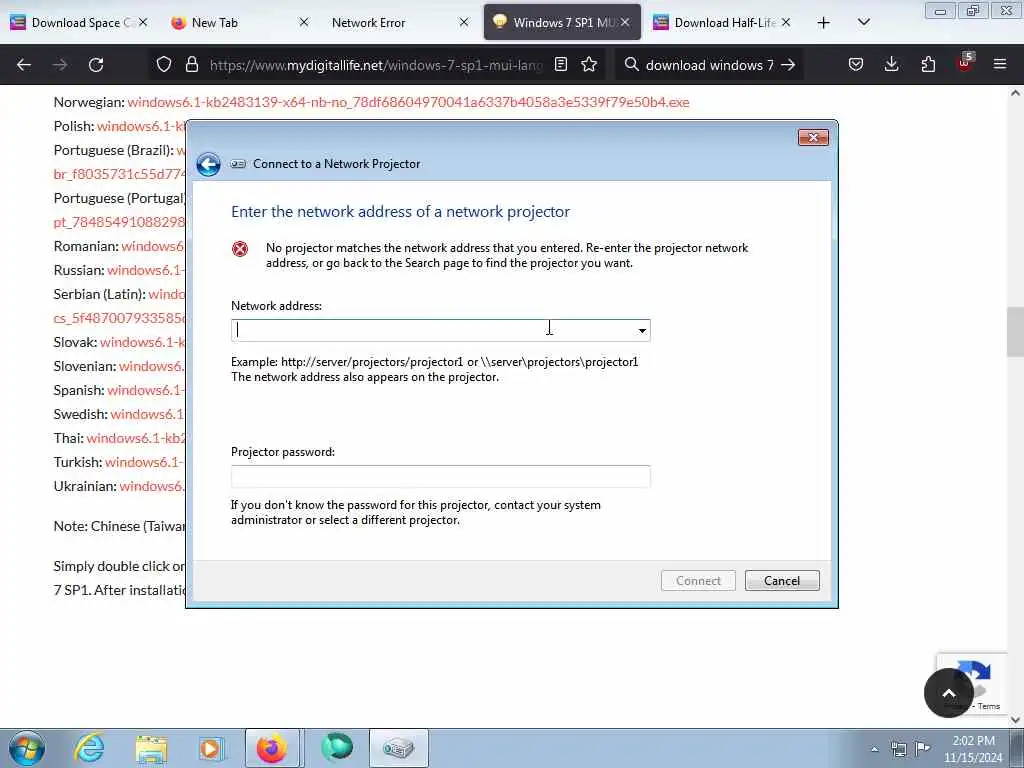Click the browser Back arrow

tap(24, 65)
